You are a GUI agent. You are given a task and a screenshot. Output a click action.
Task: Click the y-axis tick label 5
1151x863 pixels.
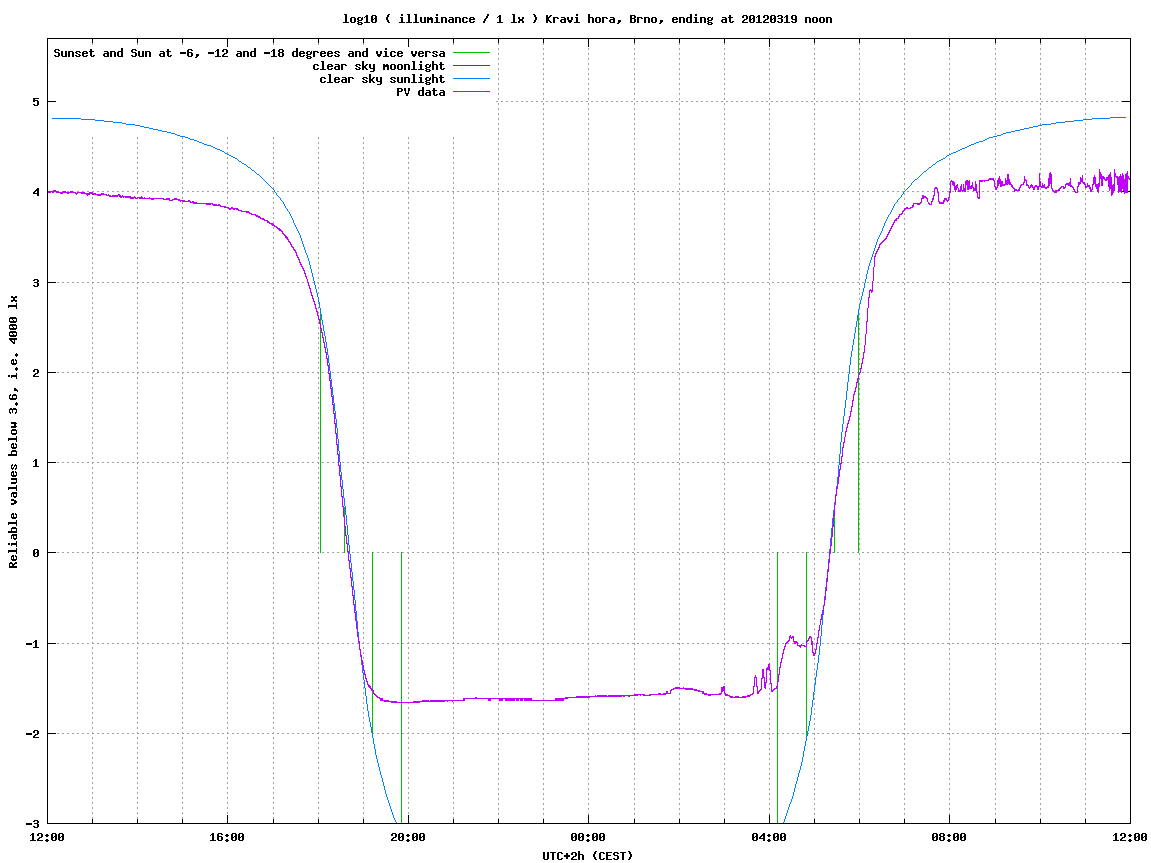tap(36, 102)
